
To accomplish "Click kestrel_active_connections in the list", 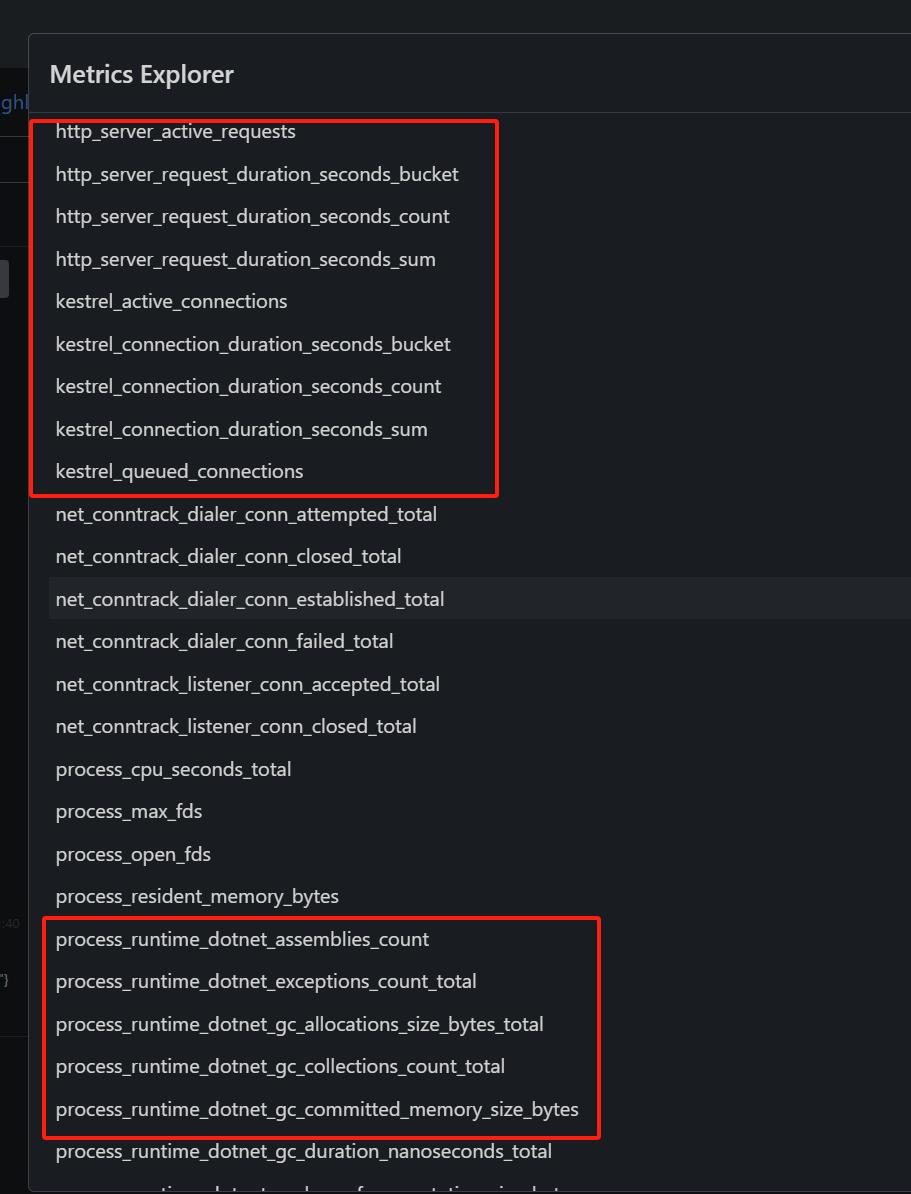I will tap(171, 302).
